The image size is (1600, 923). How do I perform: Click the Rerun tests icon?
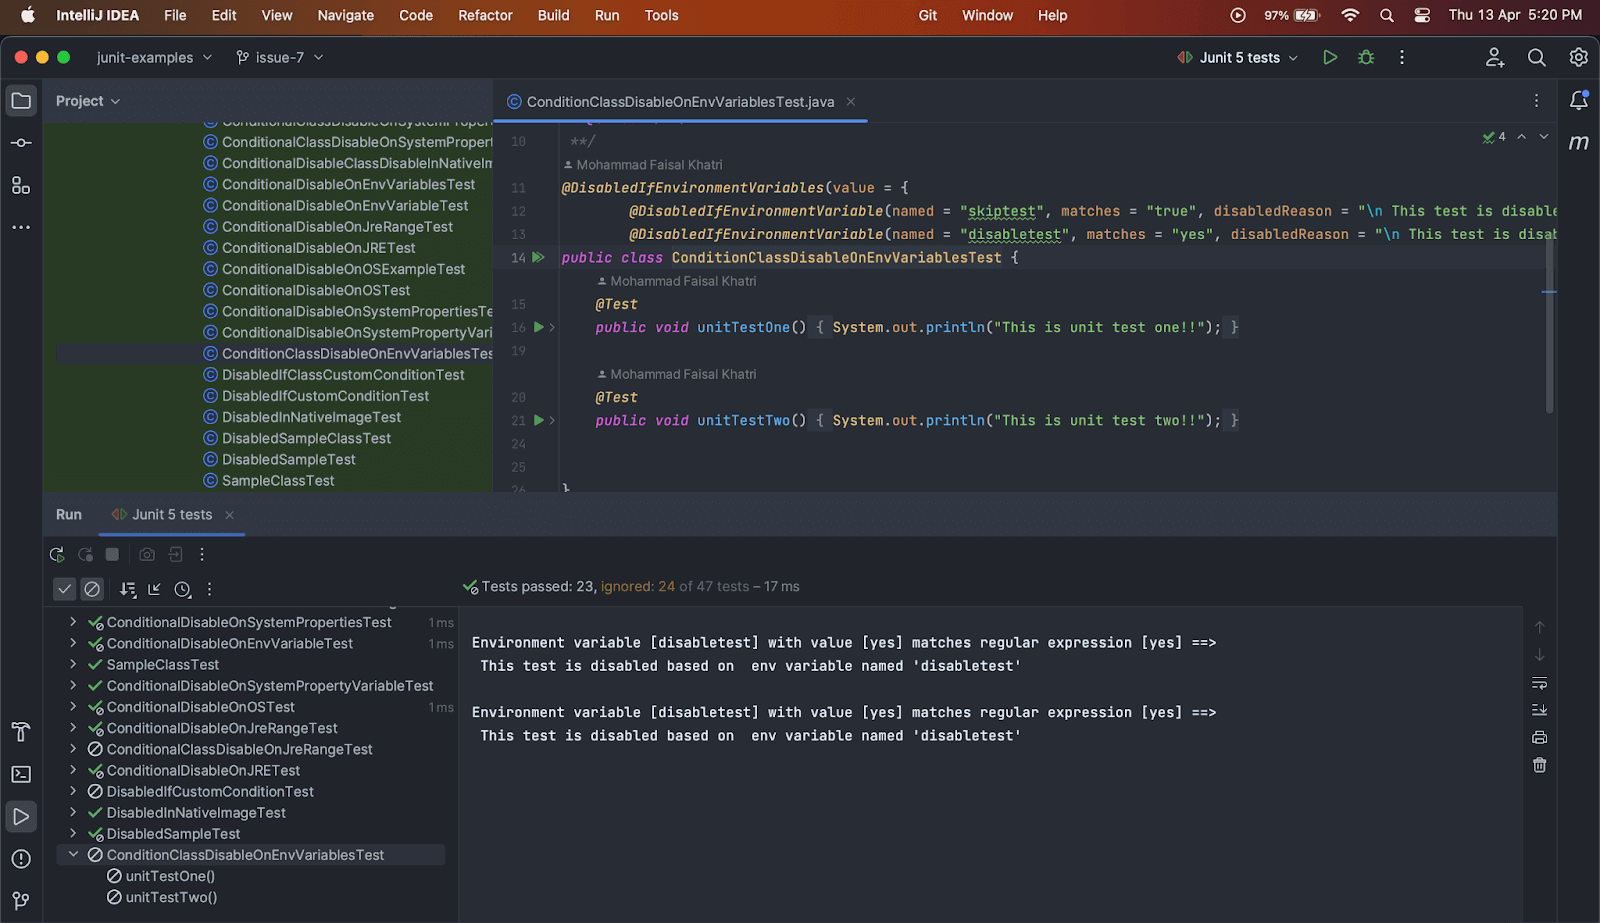click(57, 555)
